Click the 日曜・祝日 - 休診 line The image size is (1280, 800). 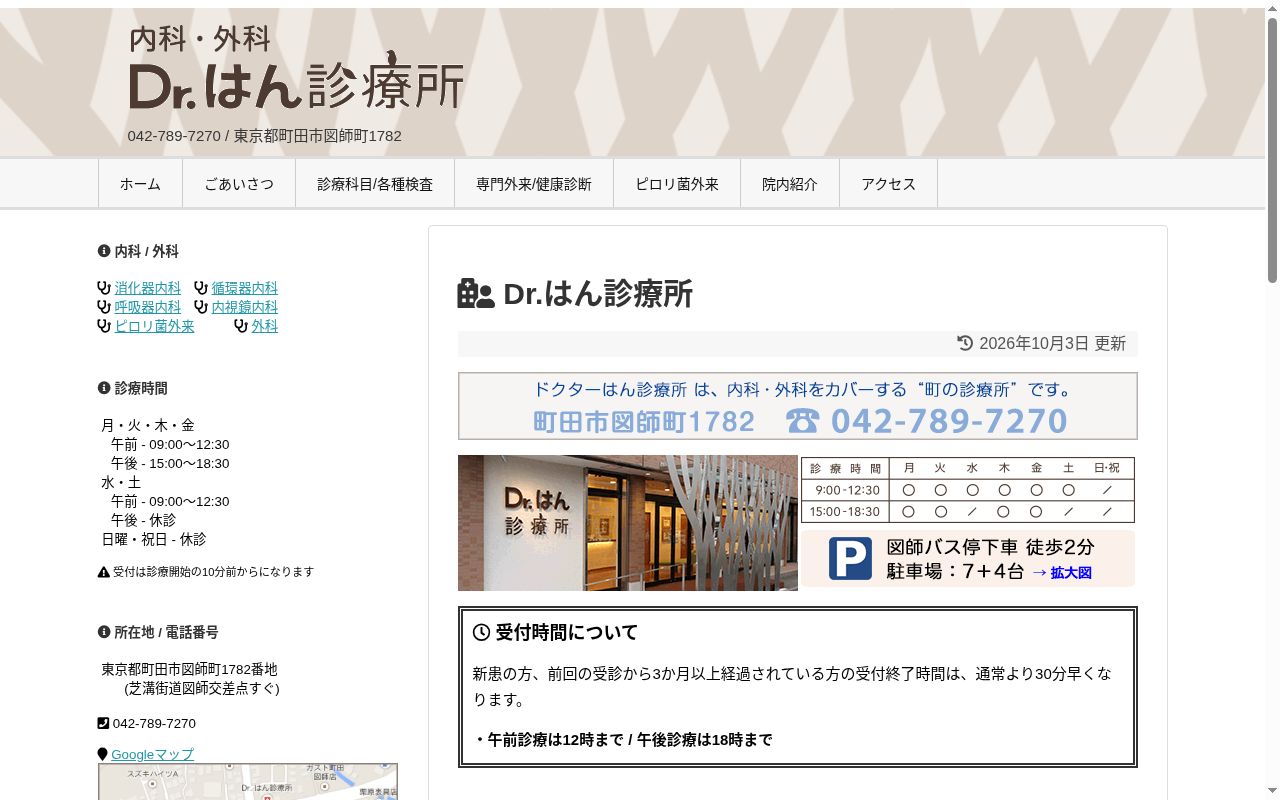coord(153,539)
